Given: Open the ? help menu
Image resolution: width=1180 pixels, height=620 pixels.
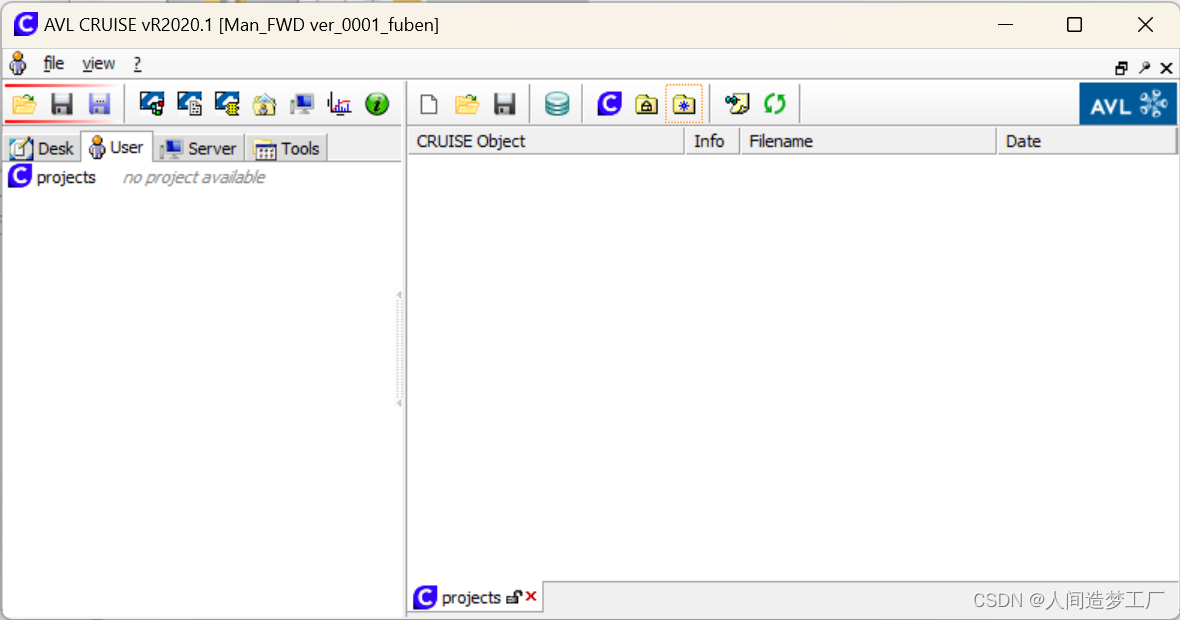Looking at the screenshot, I should (x=137, y=64).
